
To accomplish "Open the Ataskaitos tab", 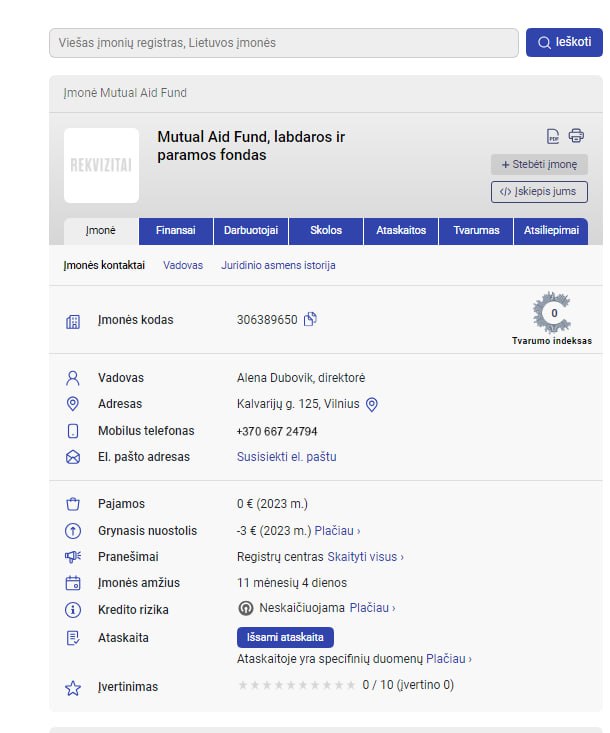I will pyautogui.click(x=401, y=231).
